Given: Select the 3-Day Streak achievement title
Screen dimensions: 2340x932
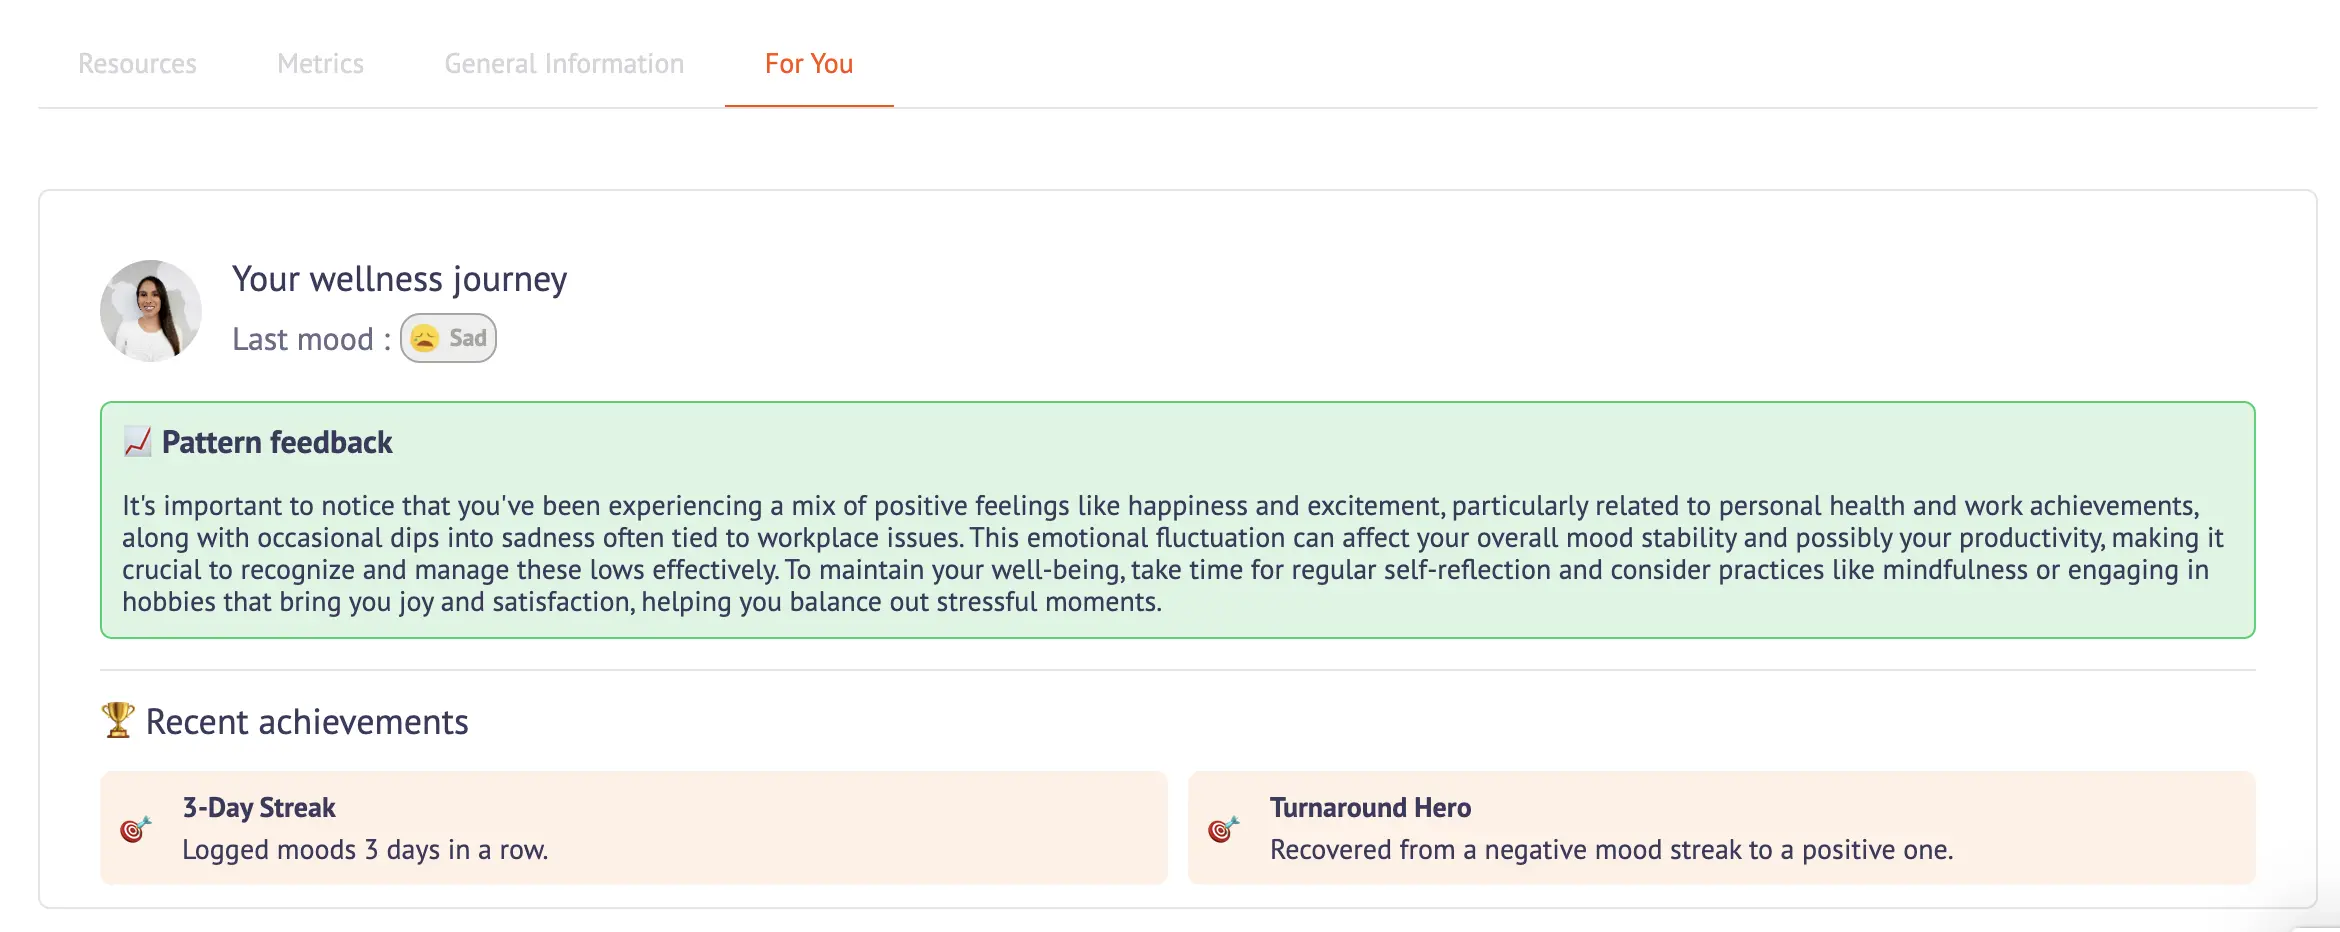Looking at the screenshot, I should [x=259, y=807].
